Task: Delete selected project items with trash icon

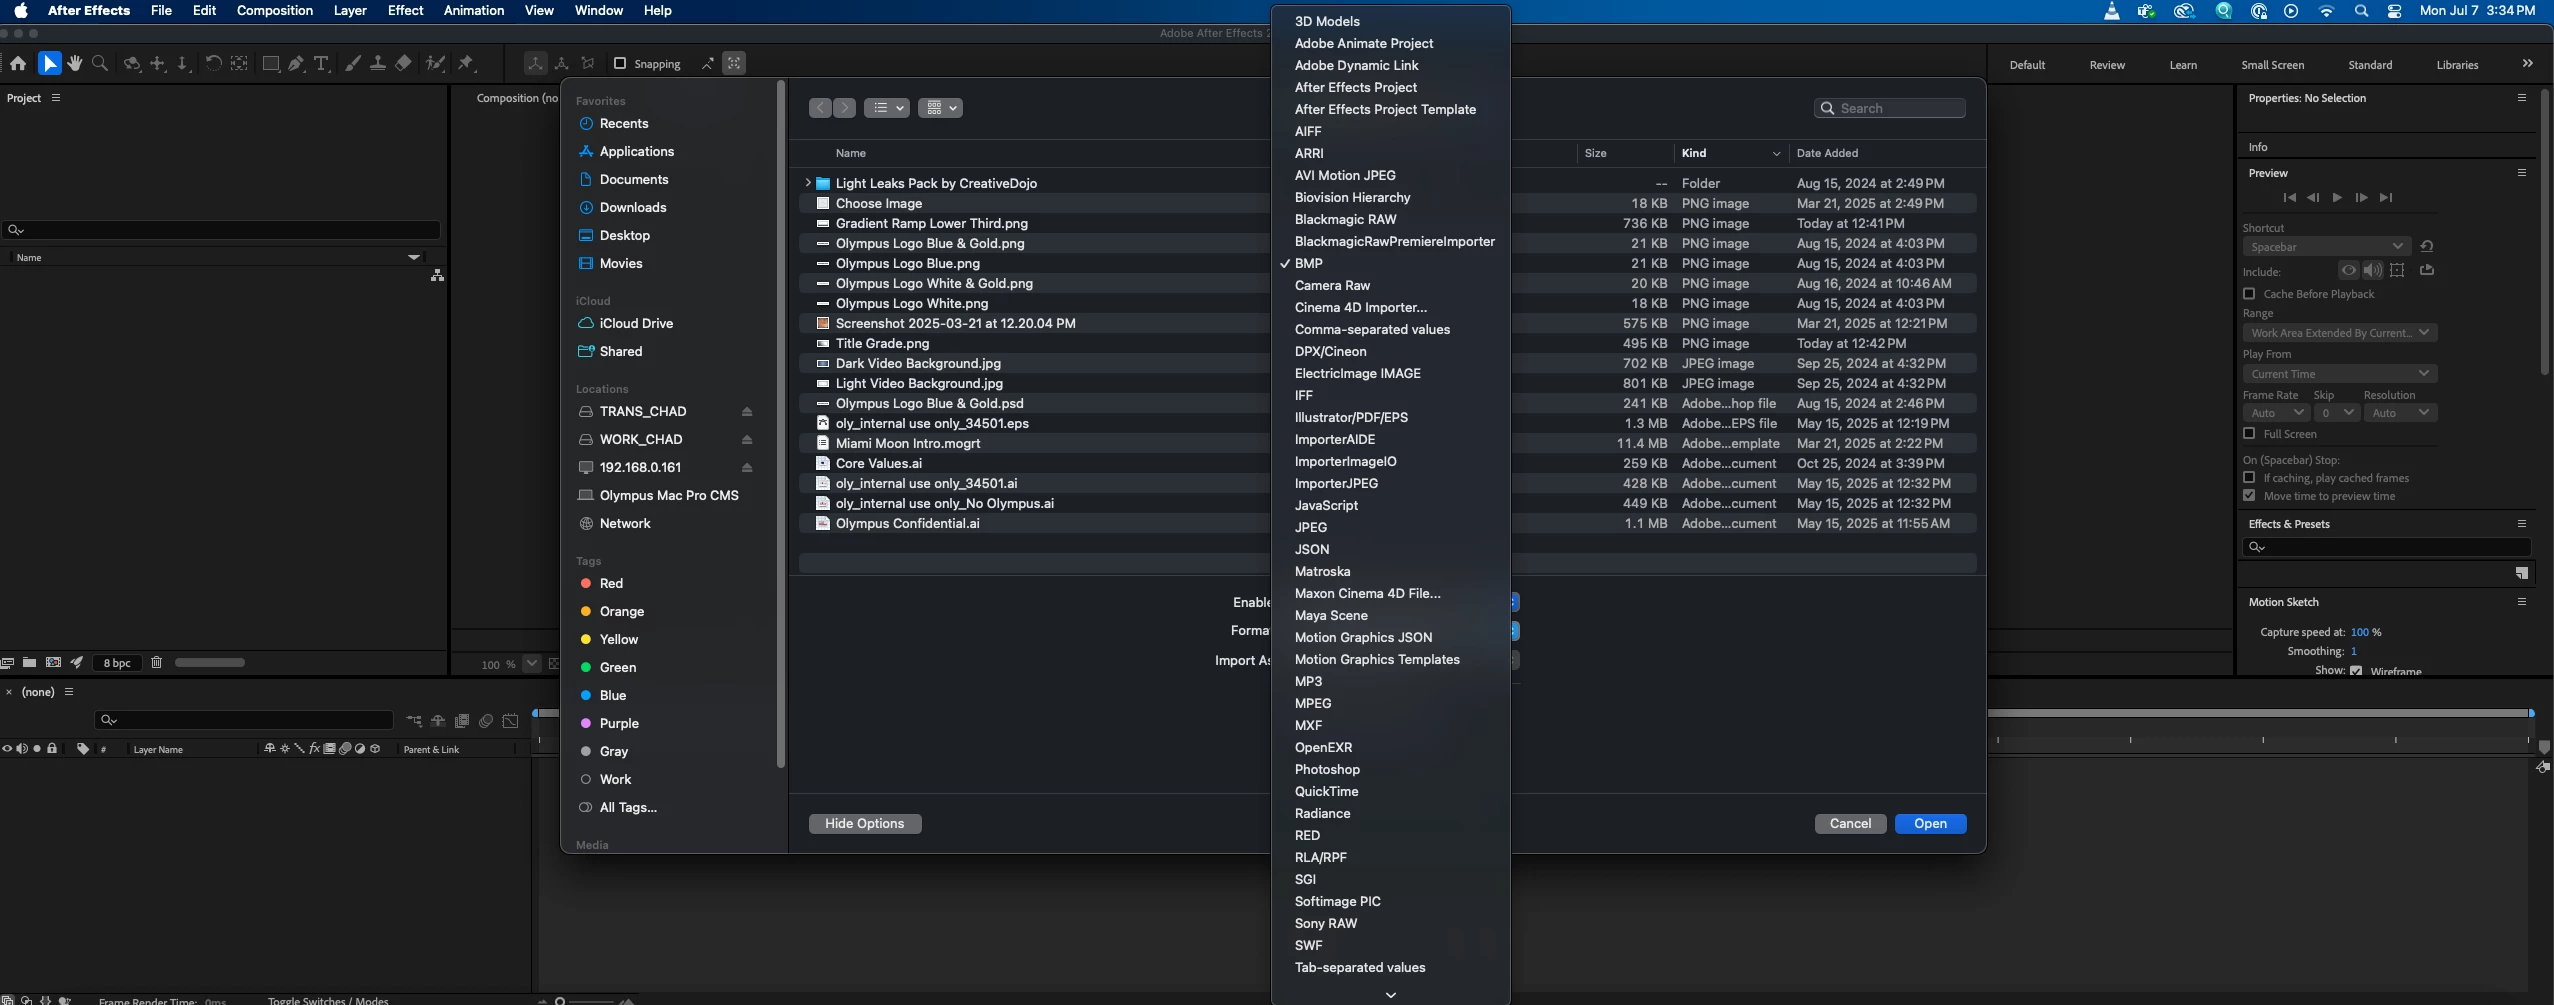Action: click(156, 663)
